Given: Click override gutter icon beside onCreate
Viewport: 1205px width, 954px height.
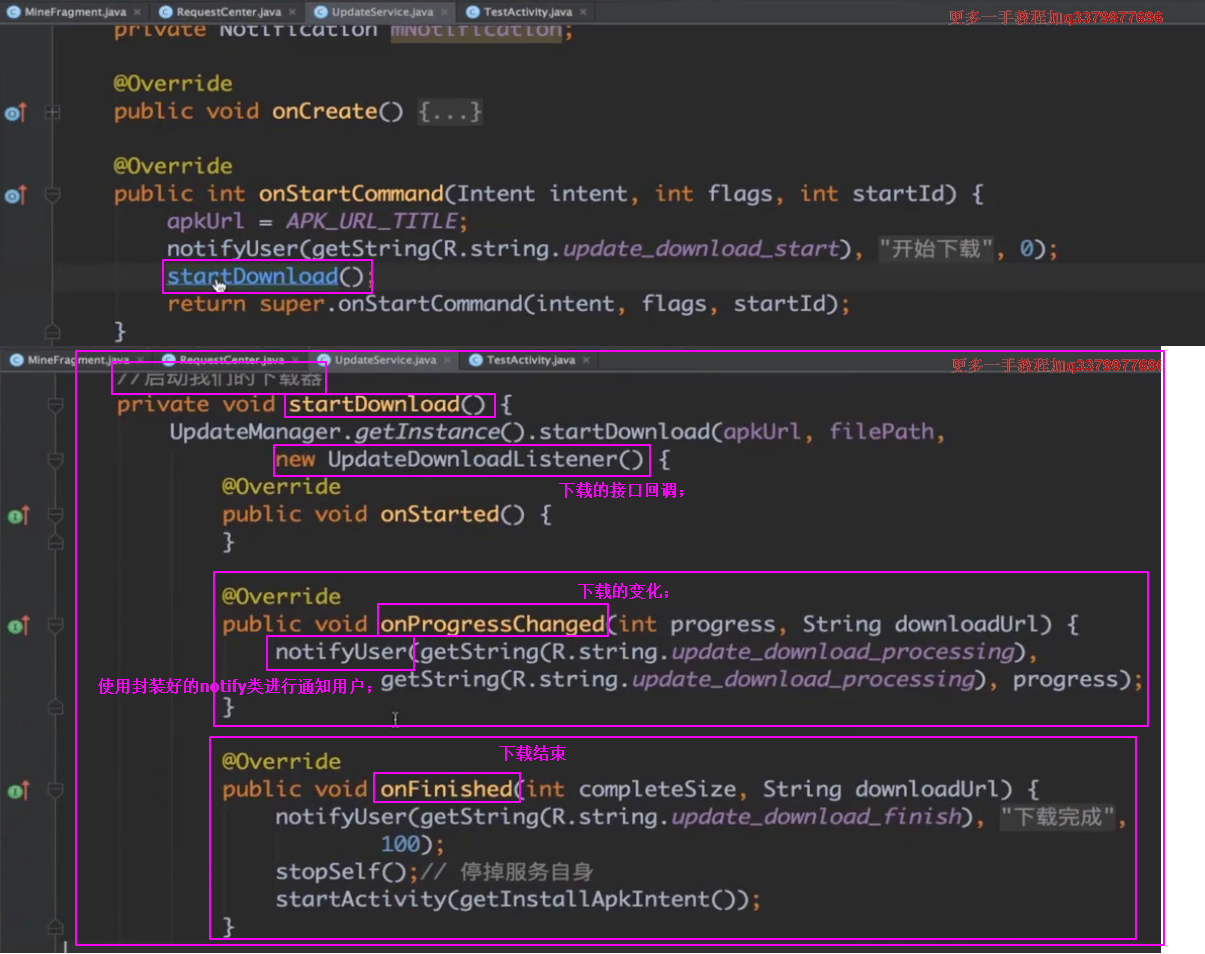Looking at the screenshot, I should click(15, 113).
